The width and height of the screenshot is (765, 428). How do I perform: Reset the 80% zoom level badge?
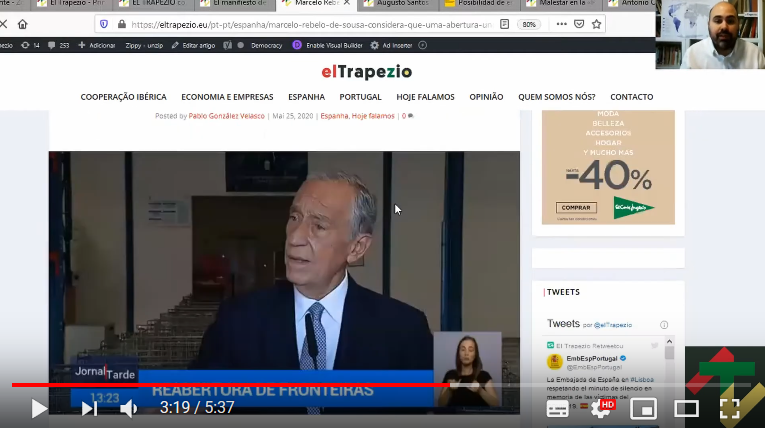click(529, 24)
